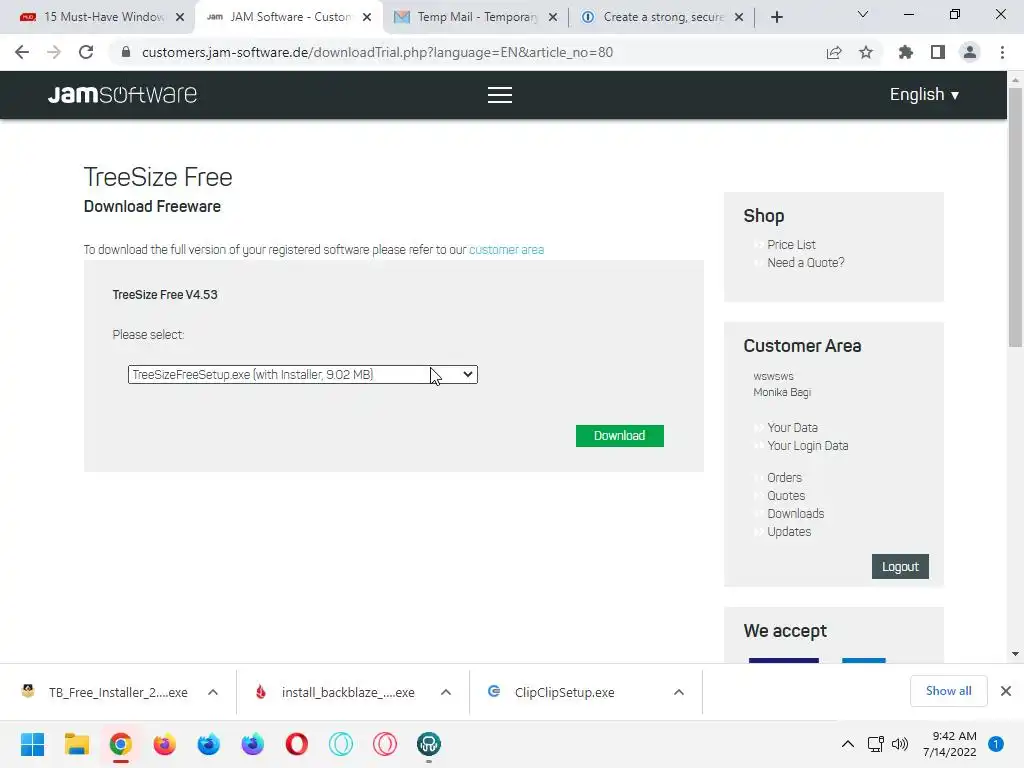Show all downloads
1024x768 pixels.
coord(948,691)
